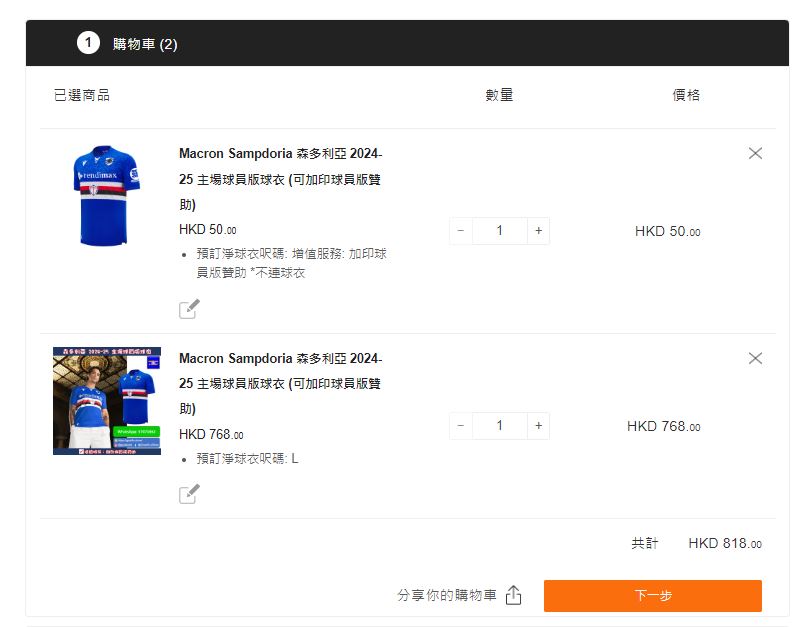Click the 數量 column heading
Viewport: 793px width, 627px height.
499,95
